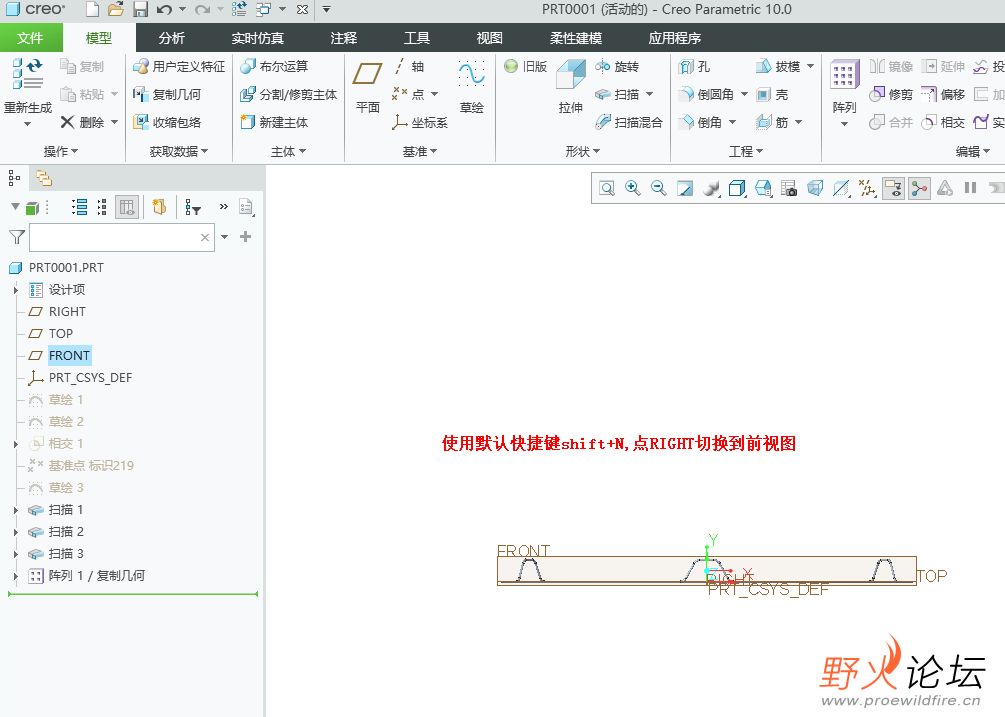Create a datum Plane (平面)
The height and width of the screenshot is (717, 1005).
point(368,87)
